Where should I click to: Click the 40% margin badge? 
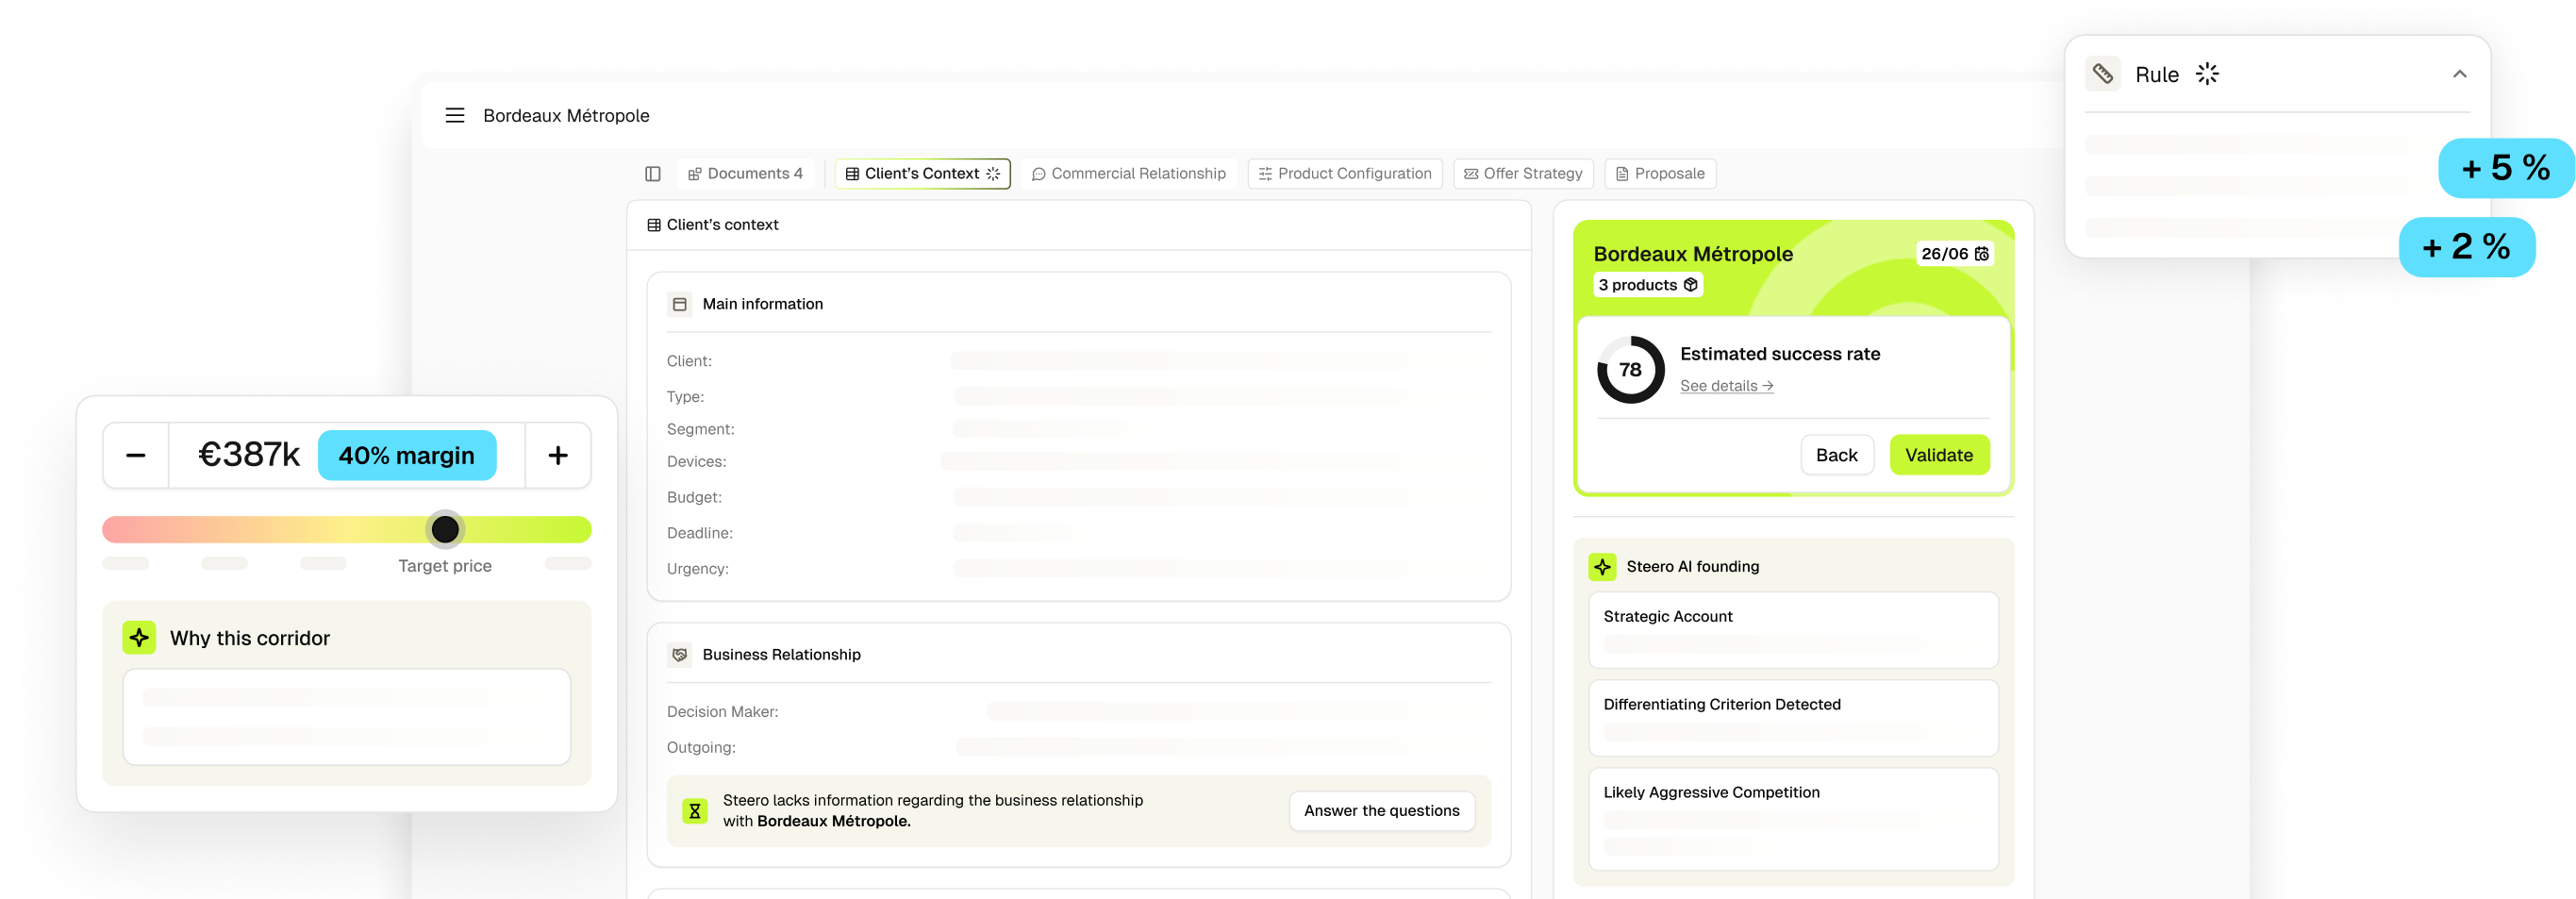[x=407, y=456]
